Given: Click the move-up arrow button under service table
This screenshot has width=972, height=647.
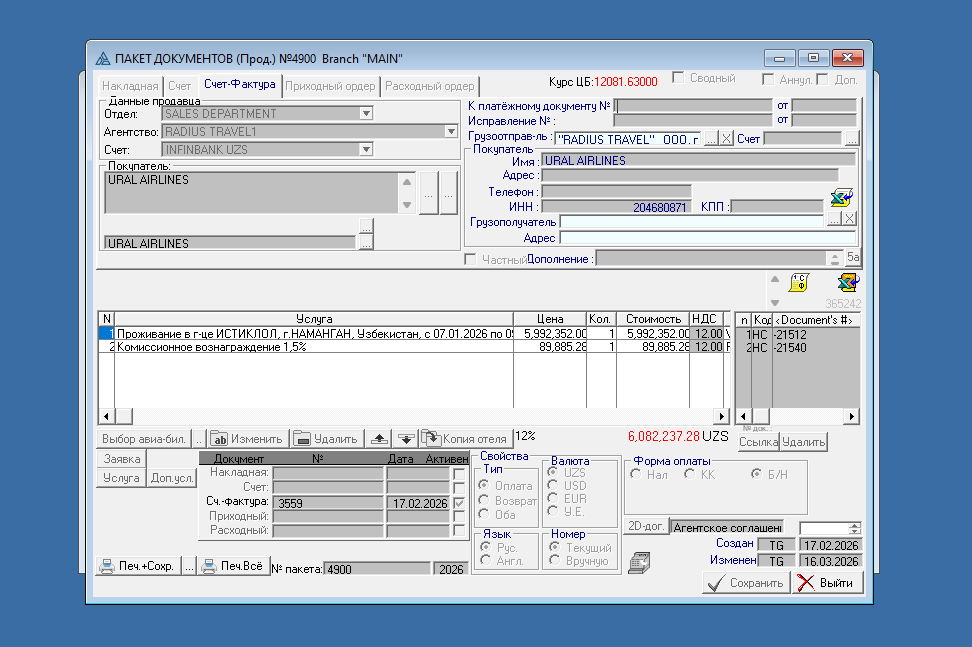Looking at the screenshot, I should tap(379, 439).
